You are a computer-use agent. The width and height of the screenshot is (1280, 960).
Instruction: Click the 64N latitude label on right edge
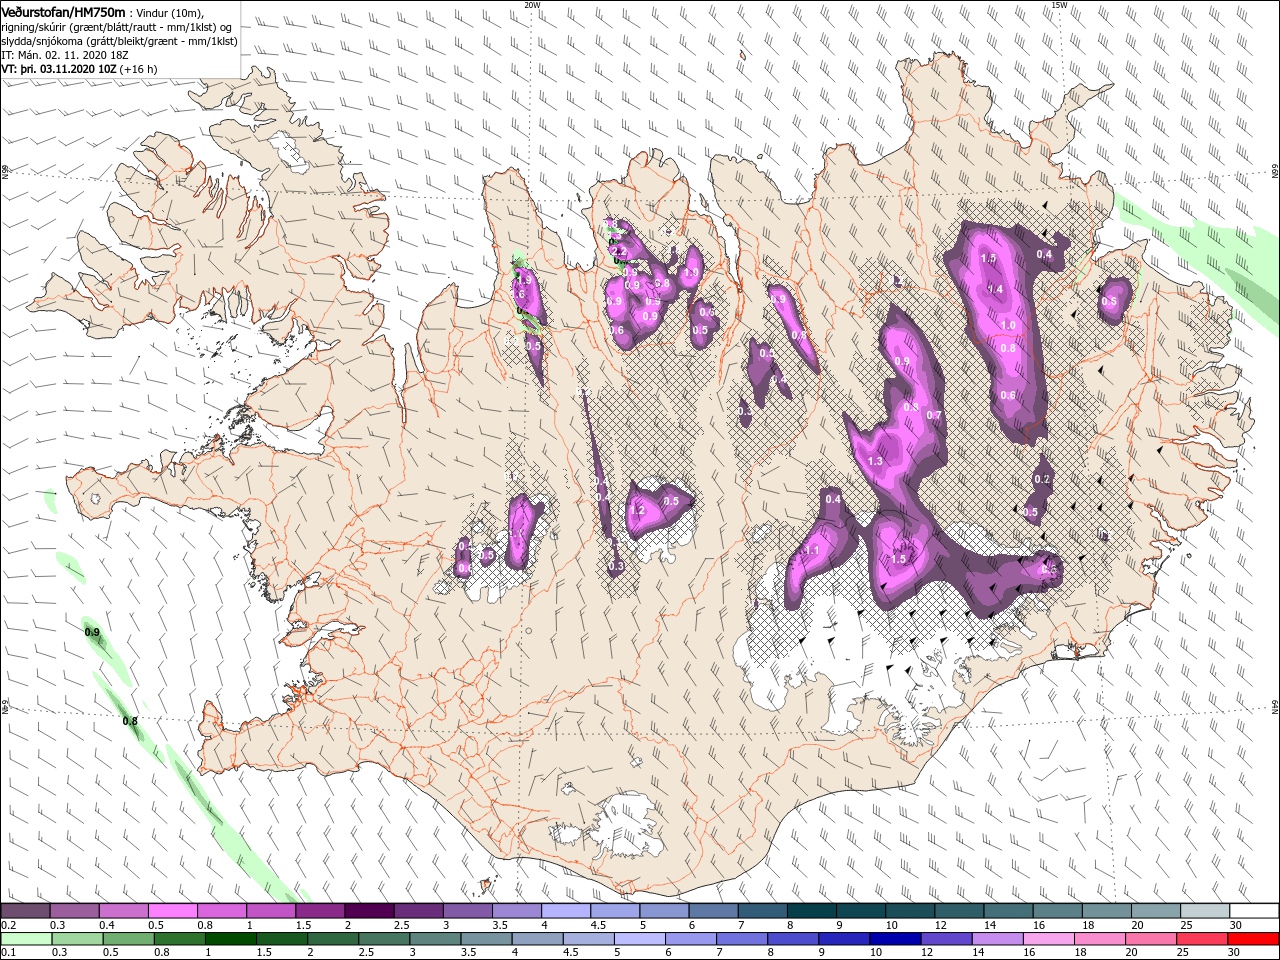1275,707
